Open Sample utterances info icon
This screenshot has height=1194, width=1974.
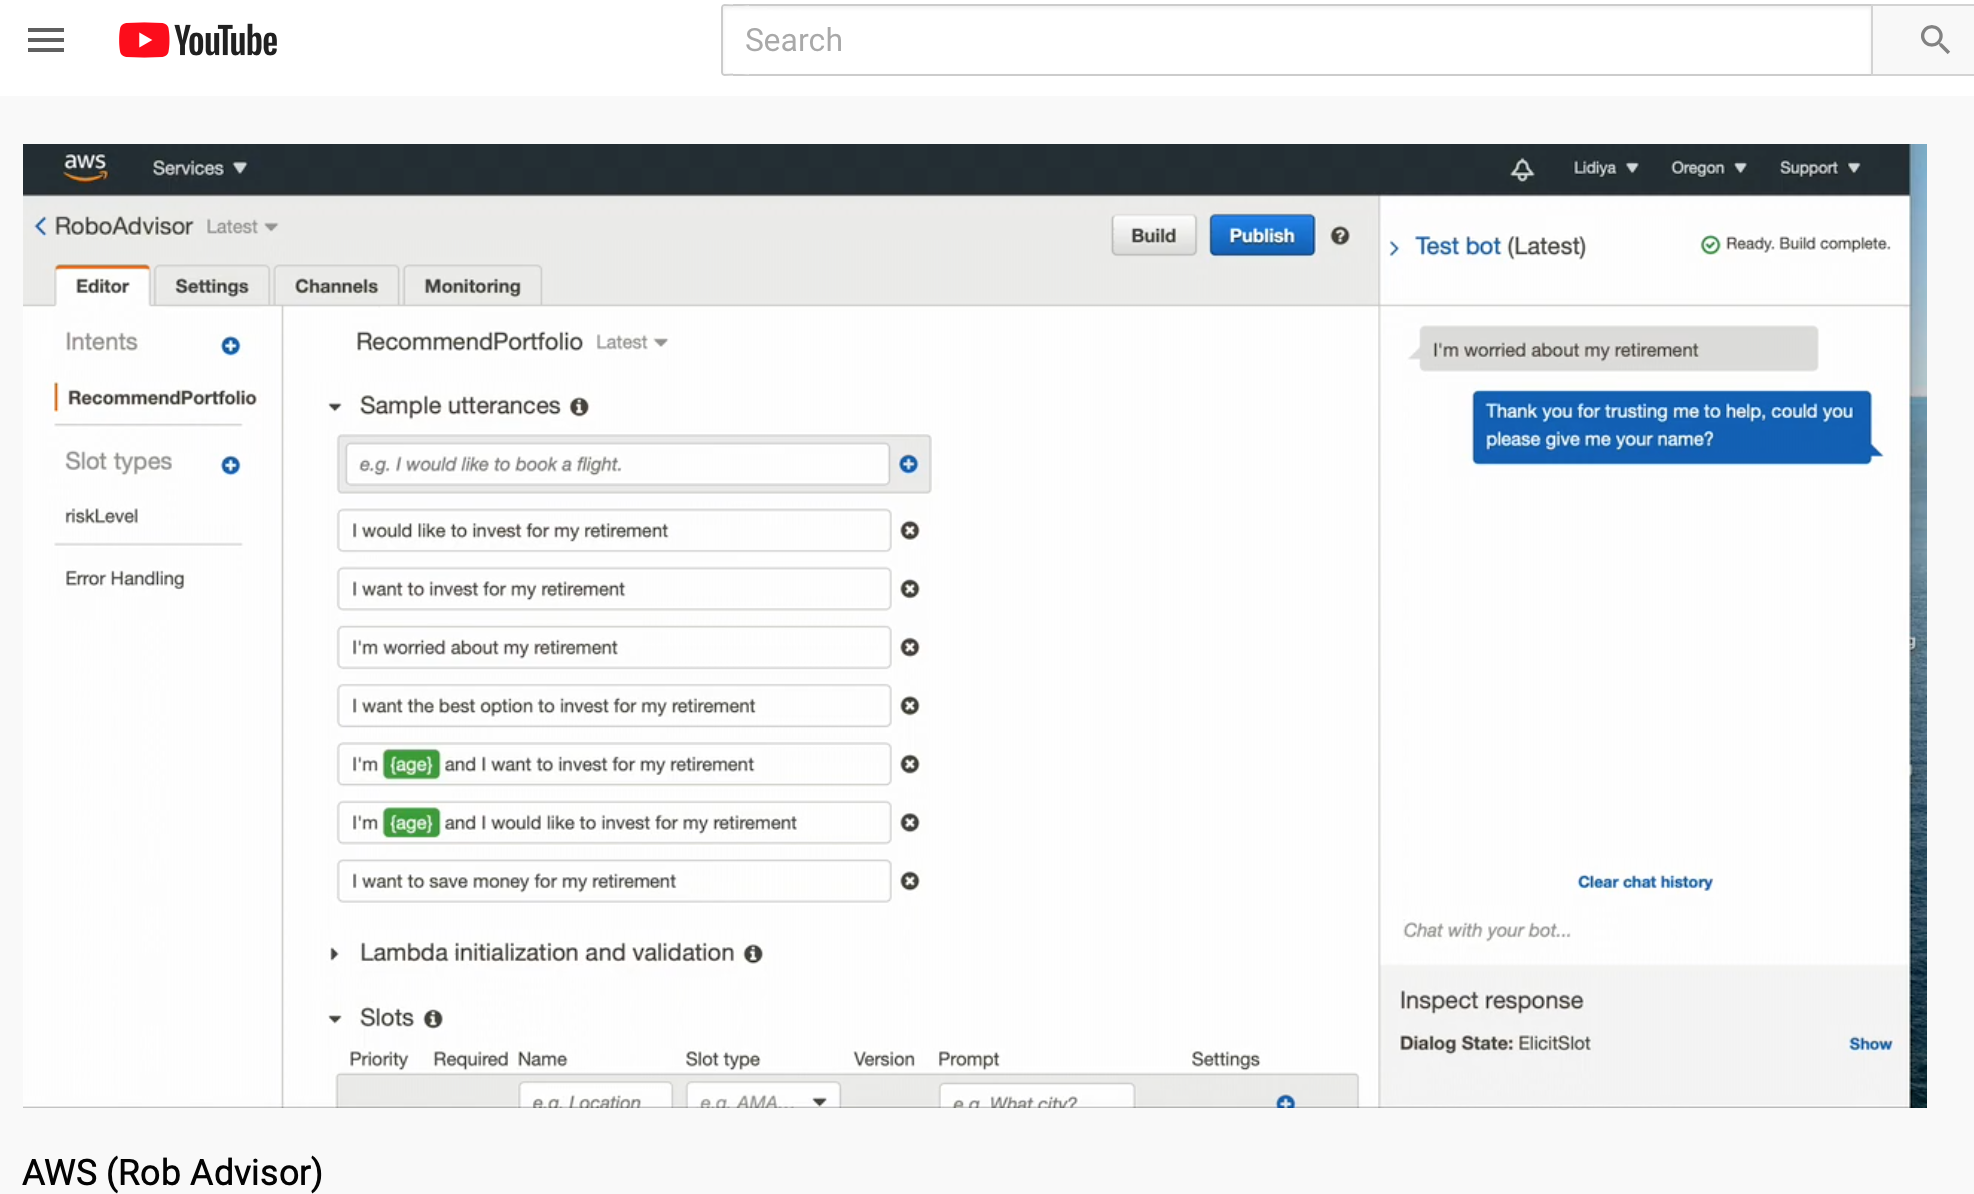pyautogui.click(x=579, y=407)
